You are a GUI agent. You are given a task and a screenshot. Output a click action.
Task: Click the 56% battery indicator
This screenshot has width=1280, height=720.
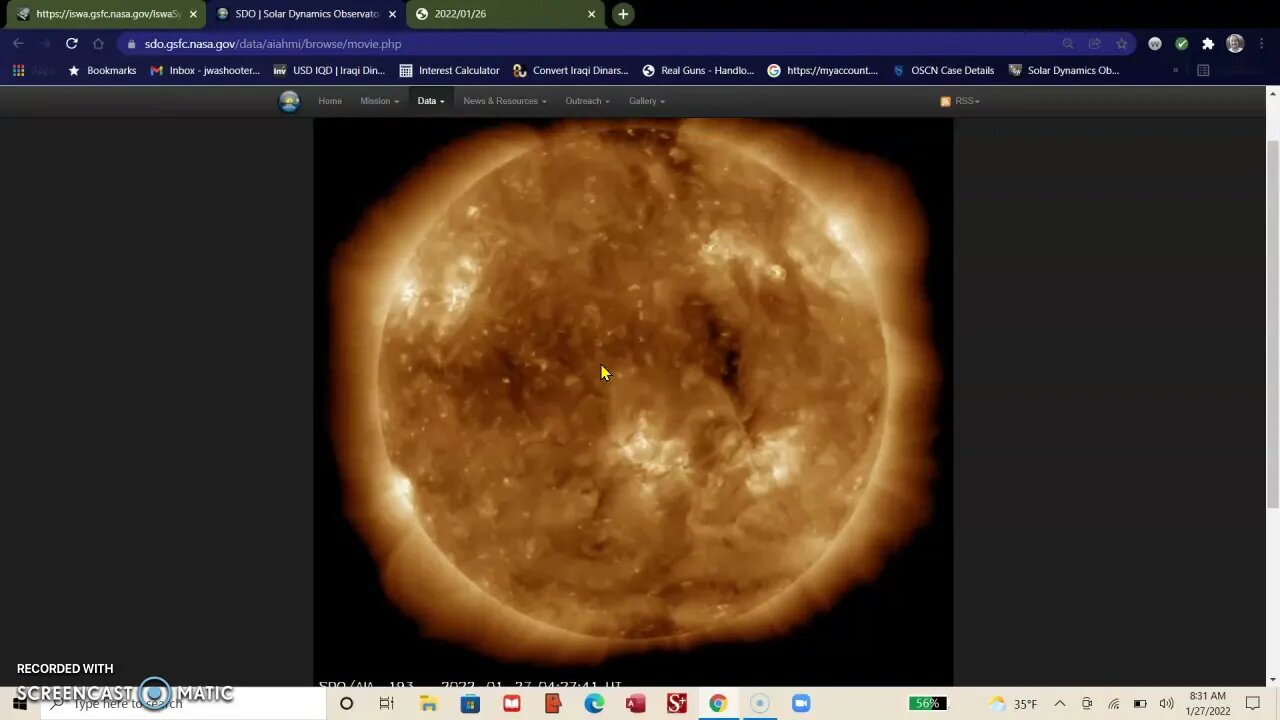927,703
